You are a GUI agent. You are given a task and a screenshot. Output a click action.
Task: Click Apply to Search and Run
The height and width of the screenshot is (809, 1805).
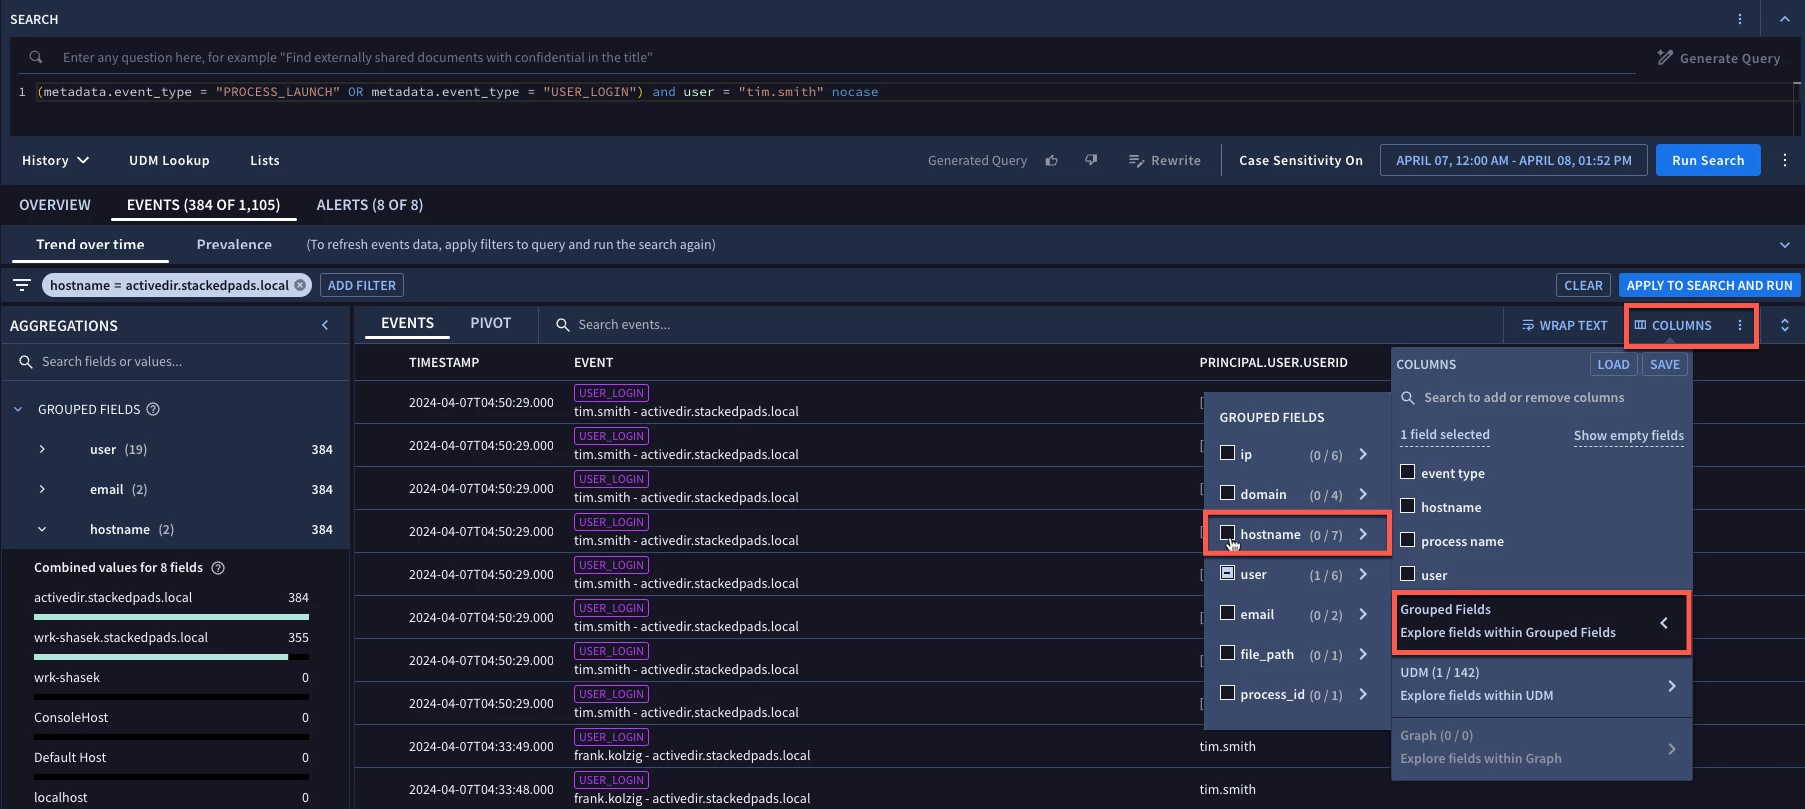click(x=1709, y=285)
